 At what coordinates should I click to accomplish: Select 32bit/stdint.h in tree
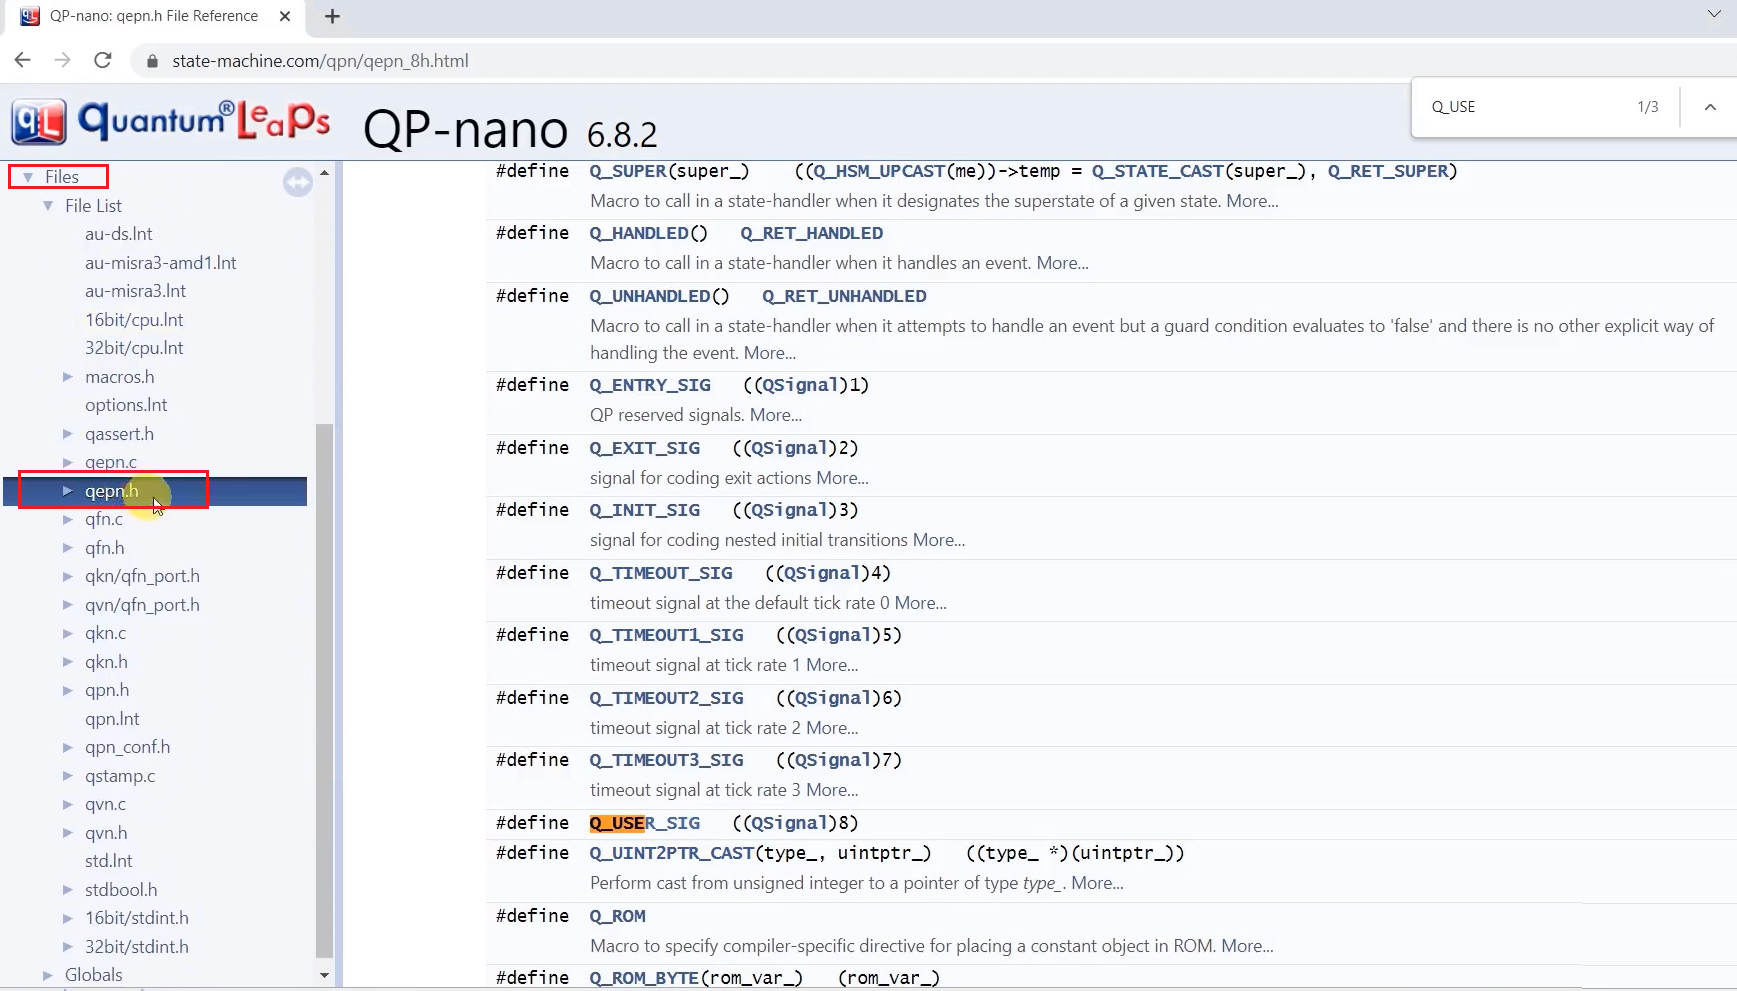pos(137,947)
